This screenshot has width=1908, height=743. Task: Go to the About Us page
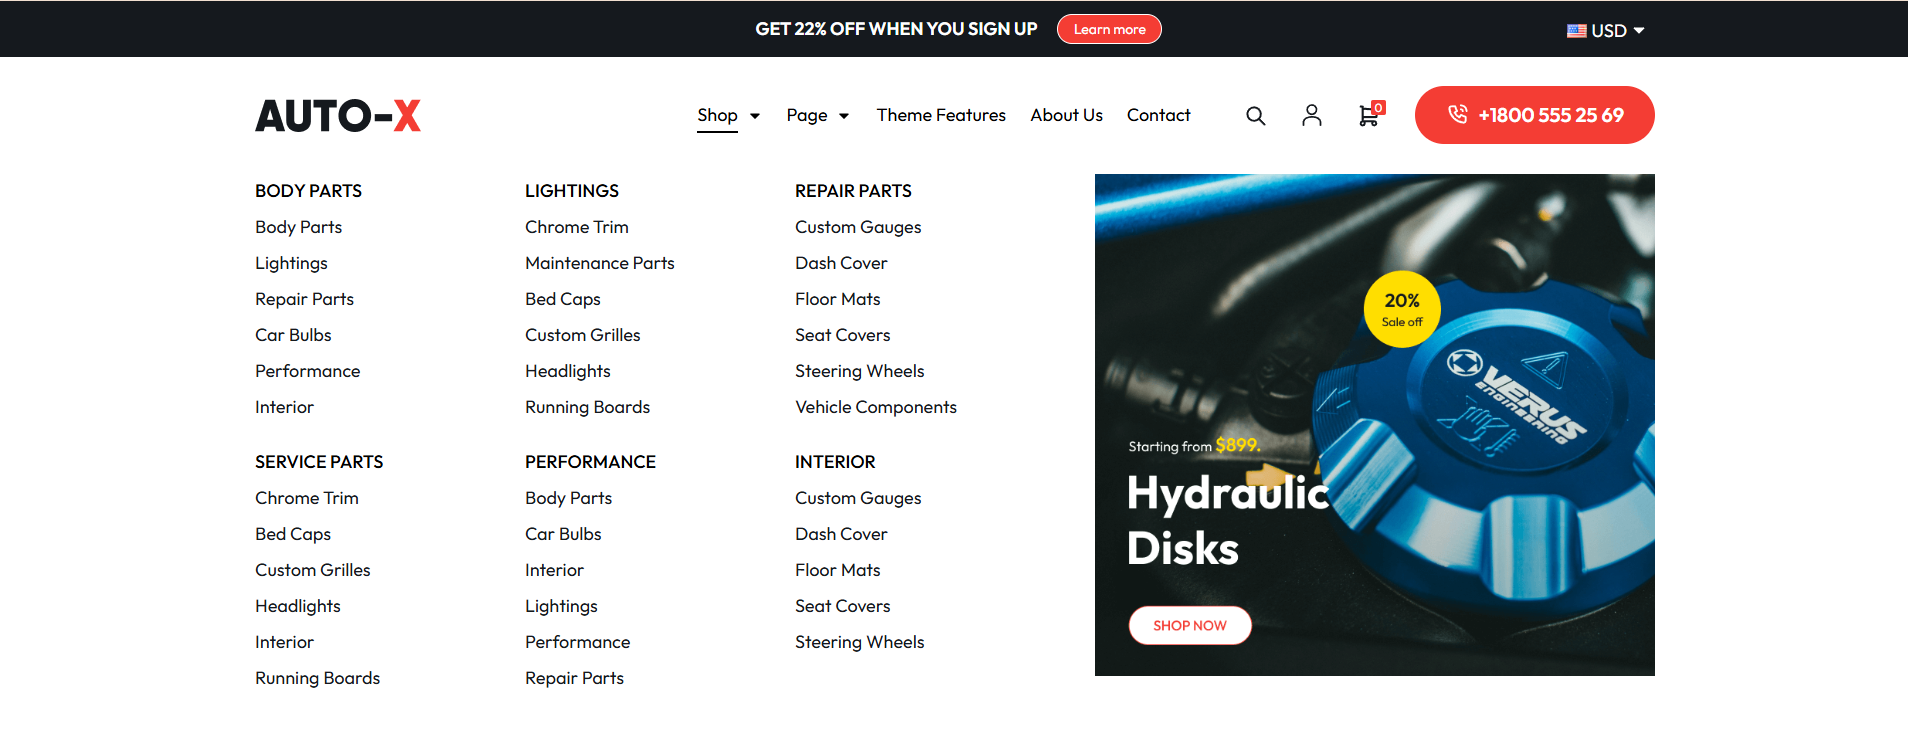(1066, 115)
